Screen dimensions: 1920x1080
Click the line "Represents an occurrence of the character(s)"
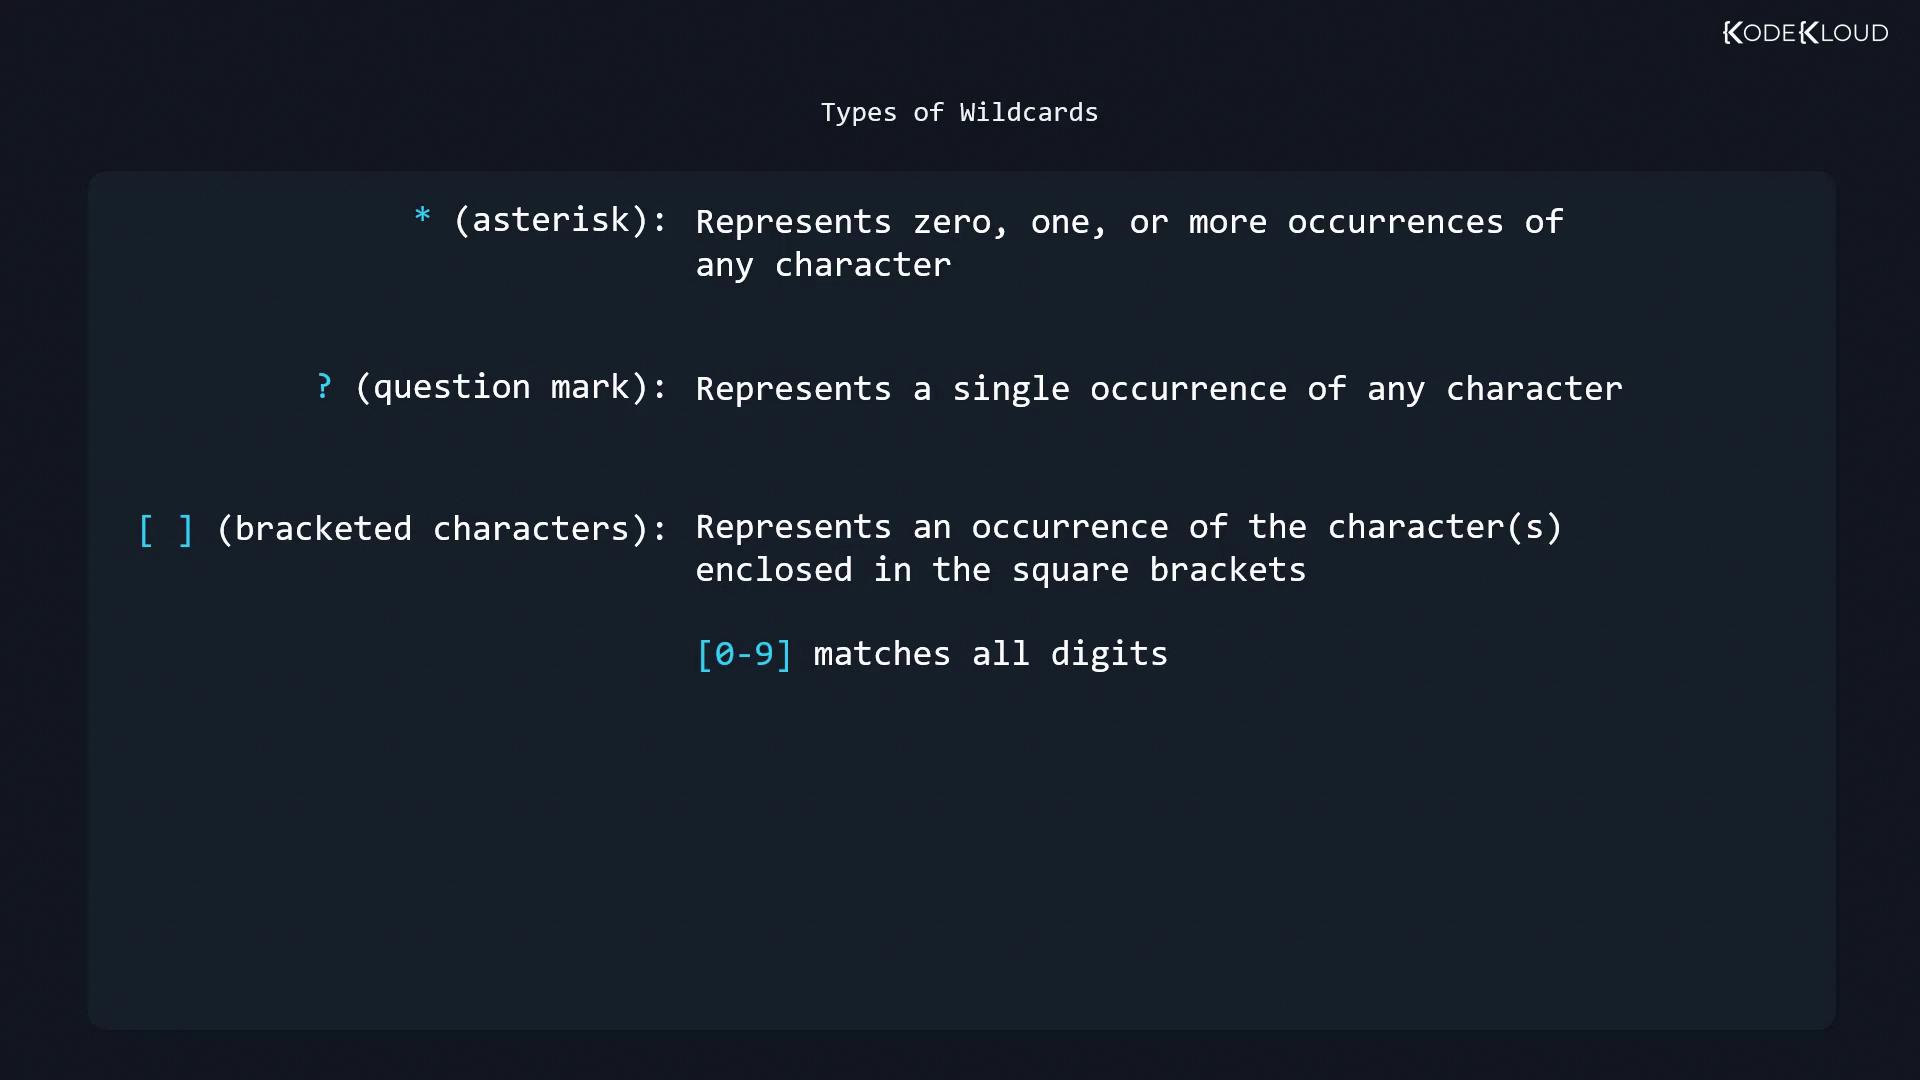1129,527
